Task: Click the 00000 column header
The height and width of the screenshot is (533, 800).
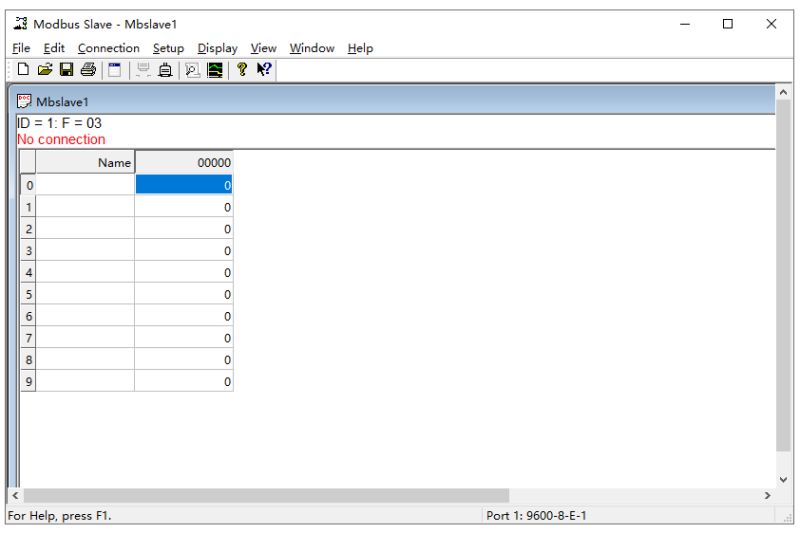Action: (184, 162)
